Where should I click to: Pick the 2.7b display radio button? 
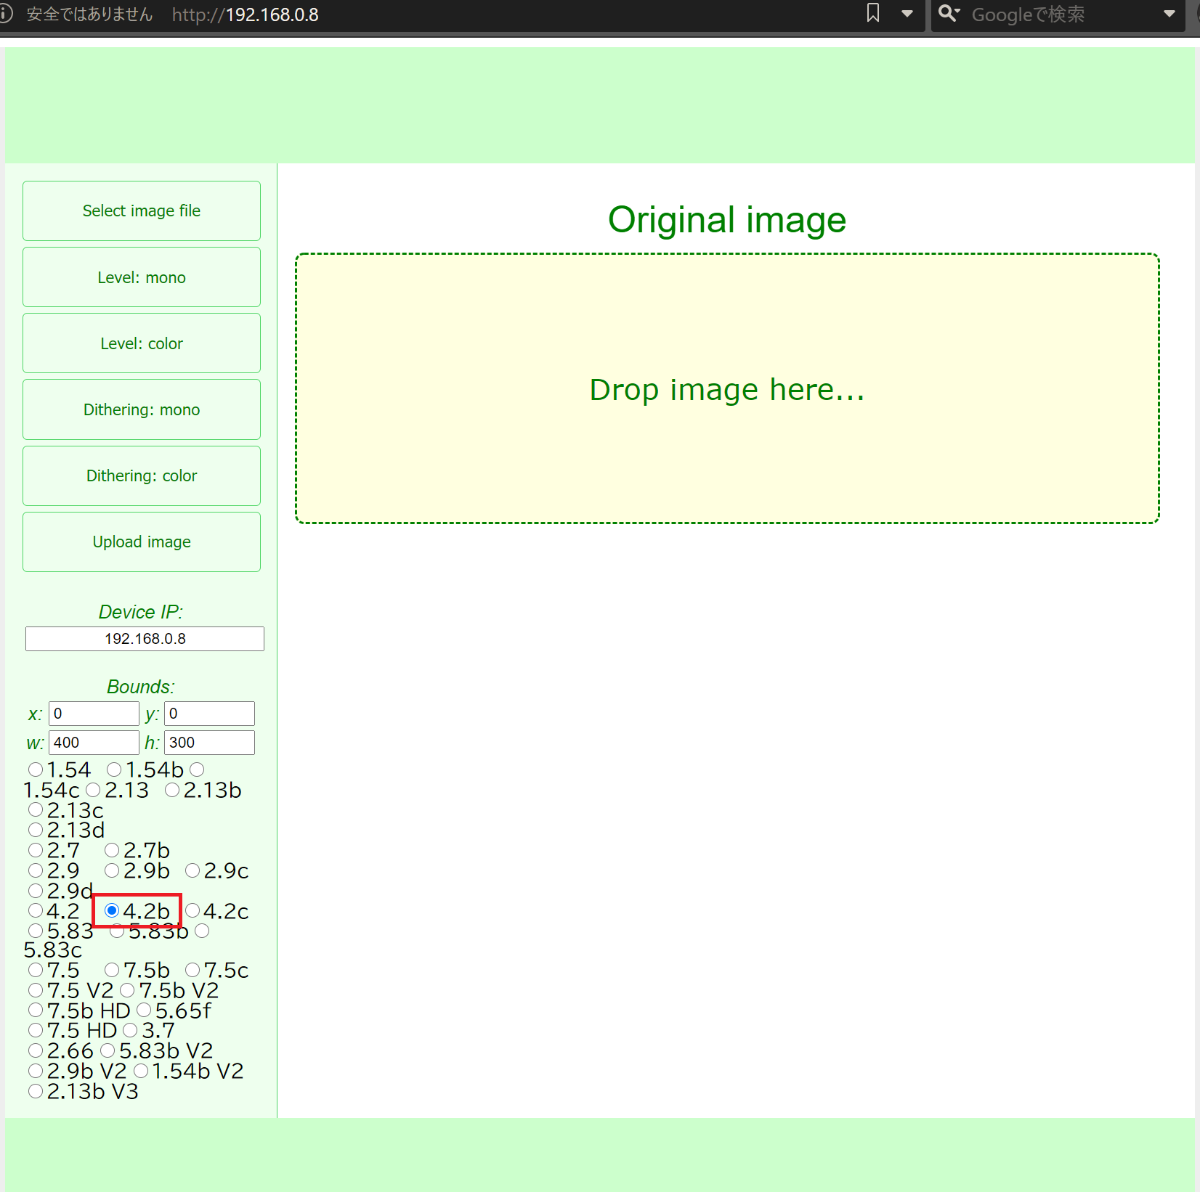112,850
